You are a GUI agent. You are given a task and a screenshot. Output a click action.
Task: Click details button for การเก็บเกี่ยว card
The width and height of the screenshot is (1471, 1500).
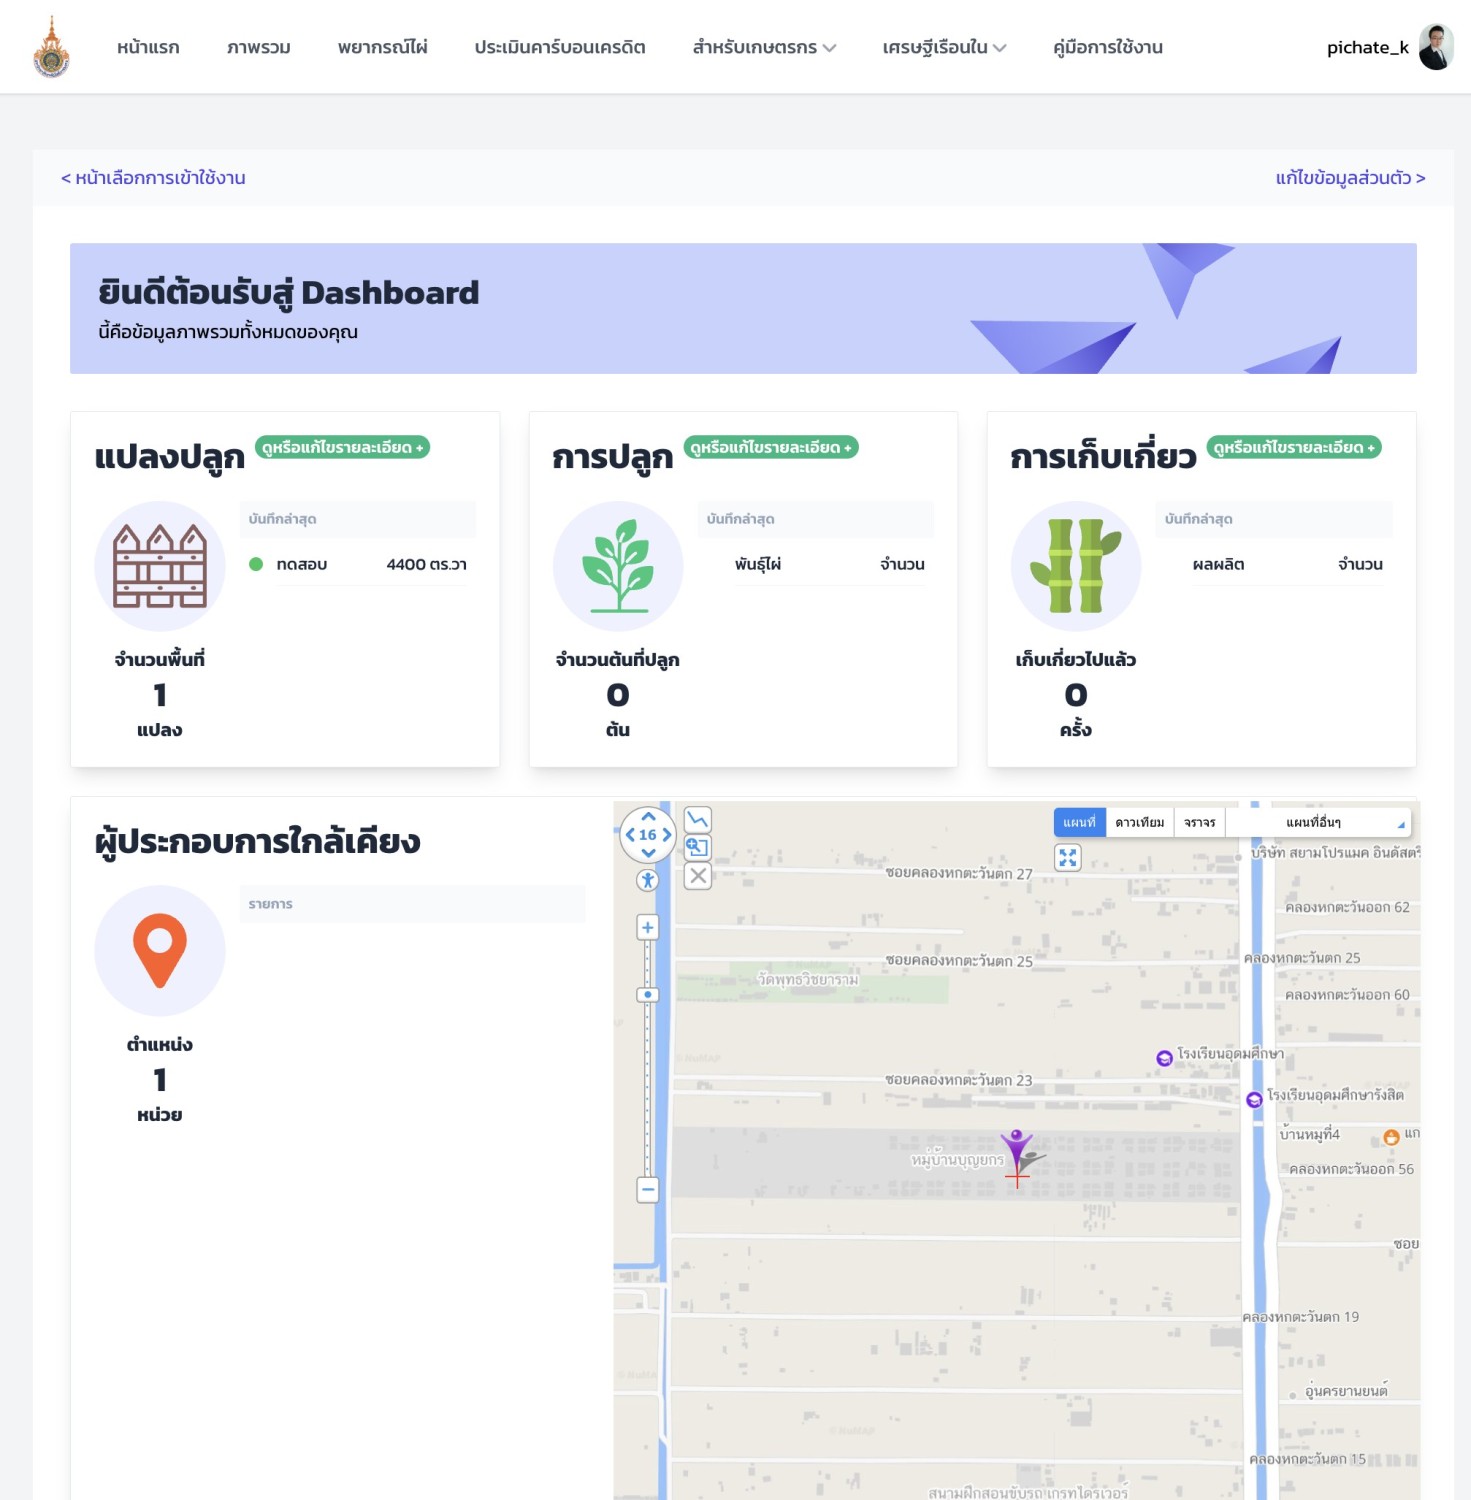click(1294, 447)
